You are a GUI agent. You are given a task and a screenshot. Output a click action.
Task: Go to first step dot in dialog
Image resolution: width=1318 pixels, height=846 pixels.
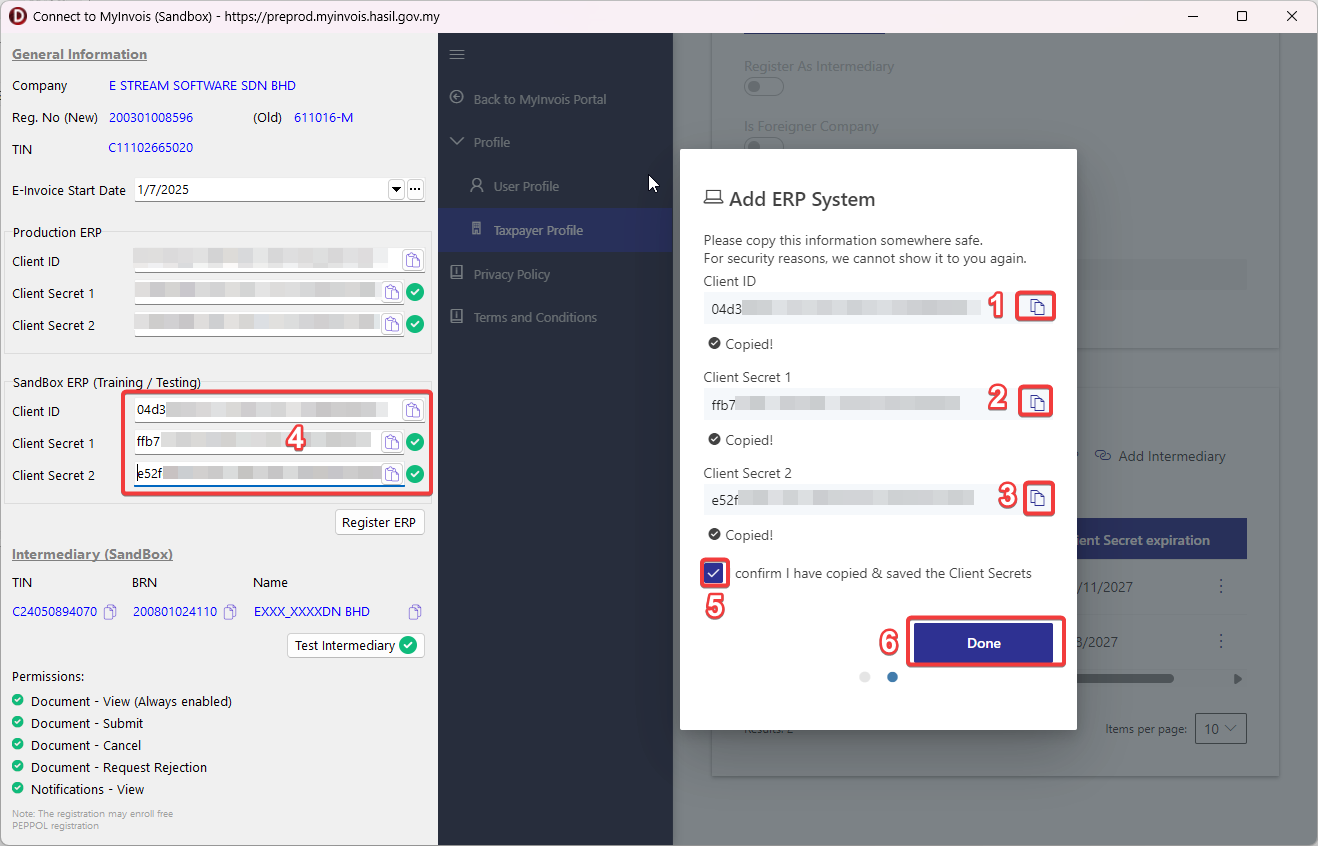[x=864, y=677]
